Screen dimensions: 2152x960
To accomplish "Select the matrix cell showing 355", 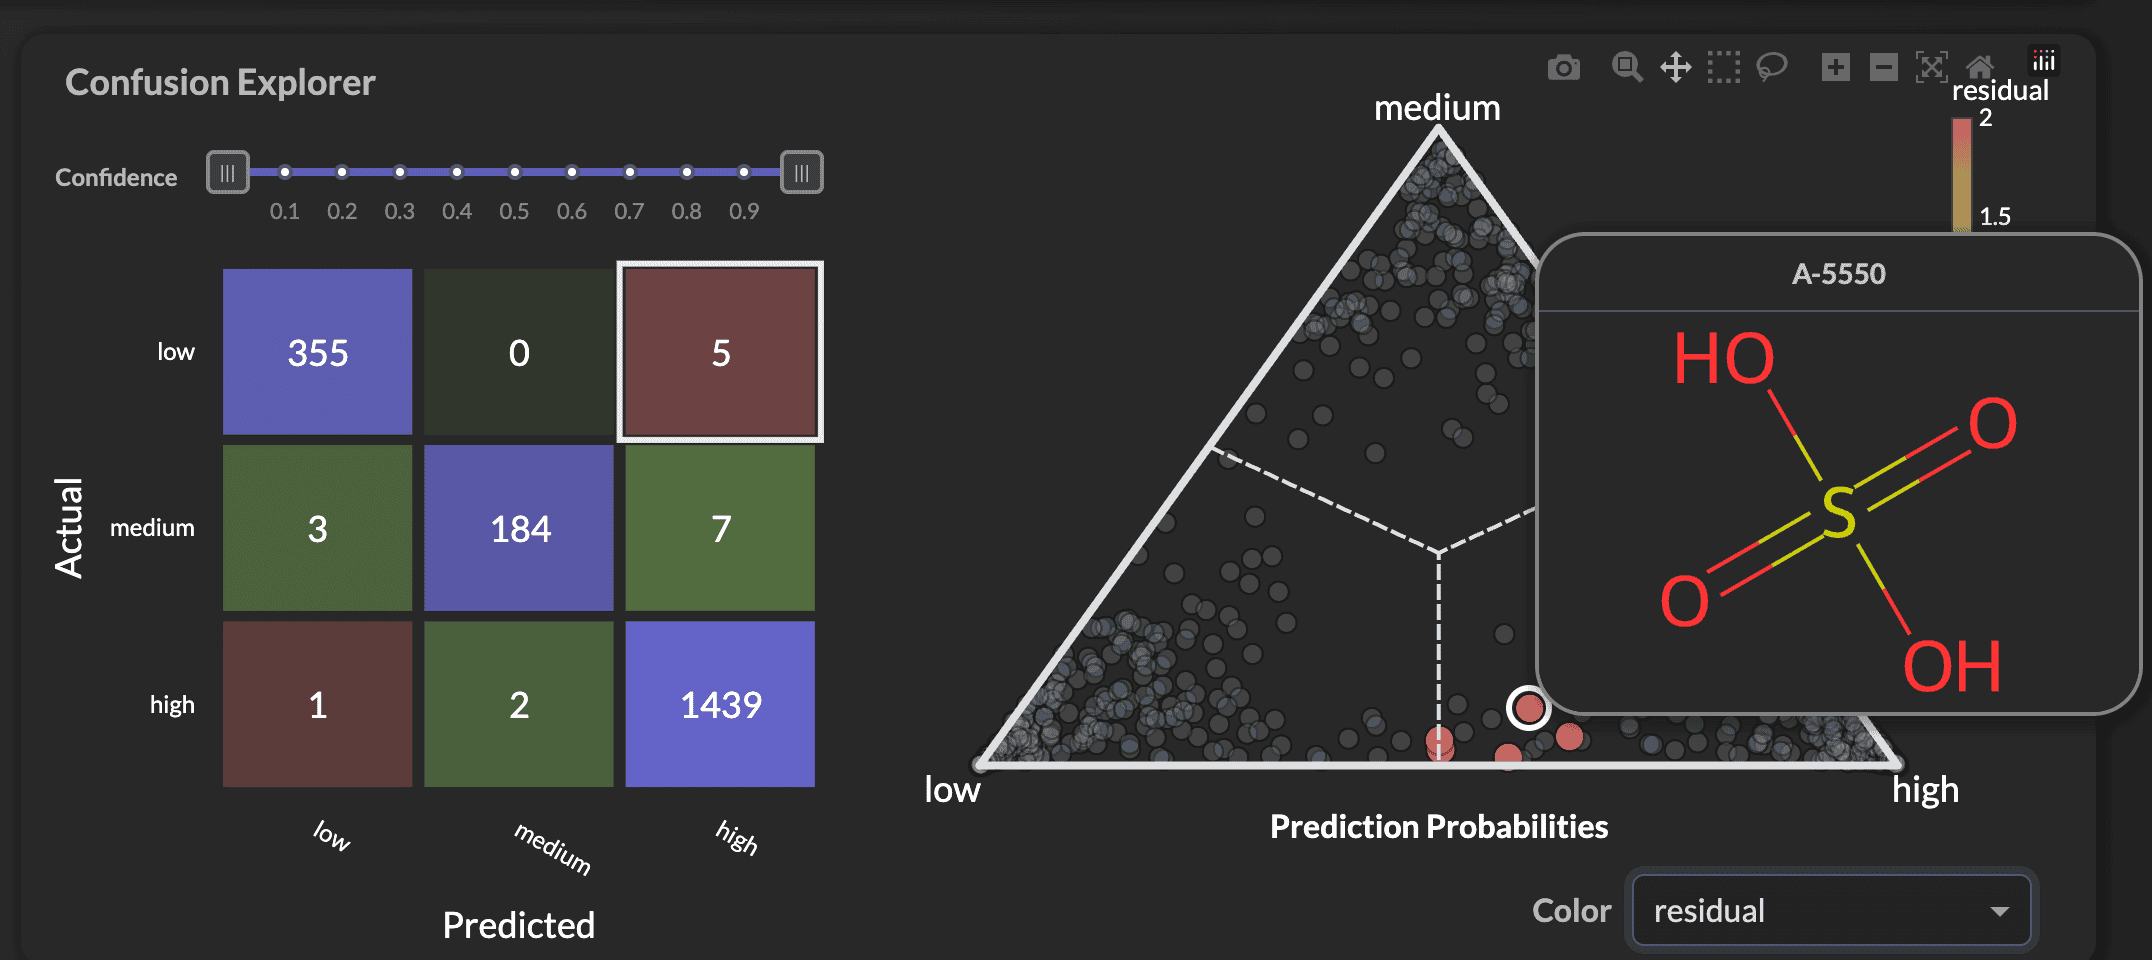I will click(317, 351).
